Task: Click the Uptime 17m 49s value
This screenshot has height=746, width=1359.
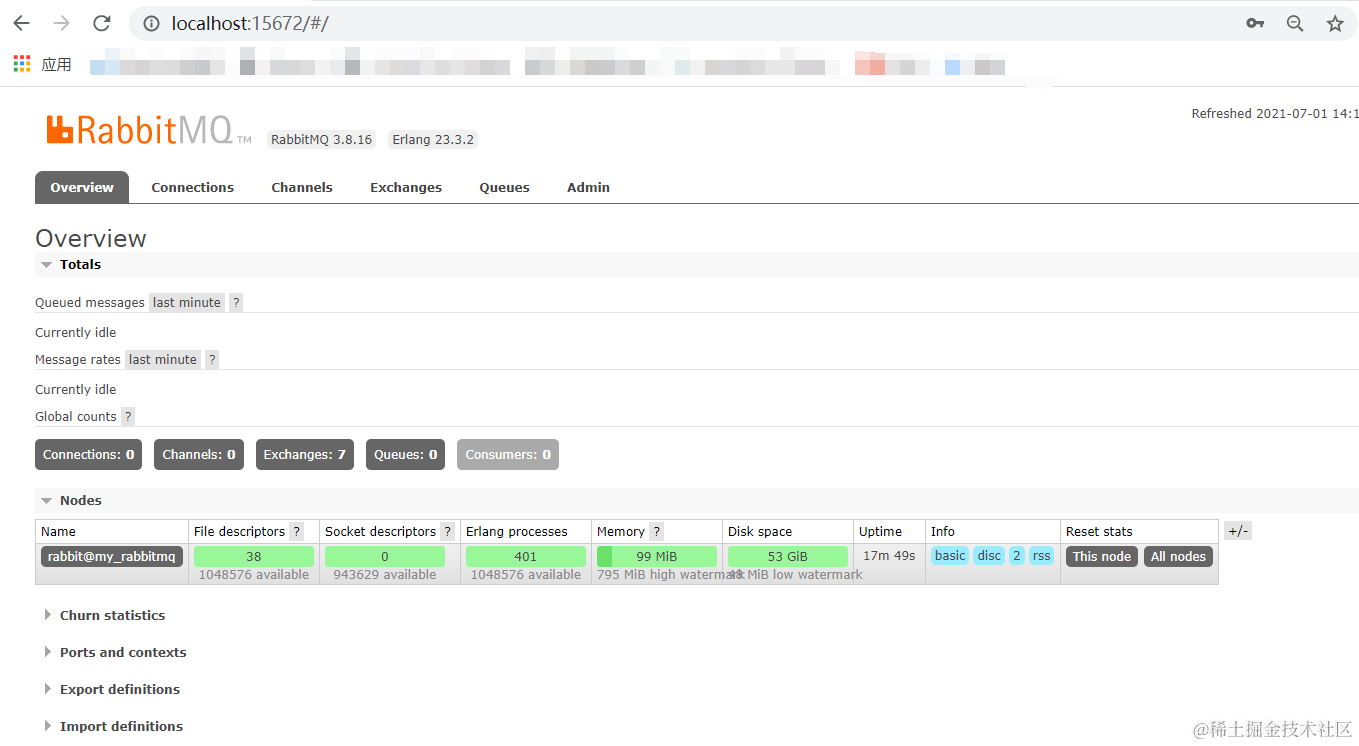Action: (890, 555)
